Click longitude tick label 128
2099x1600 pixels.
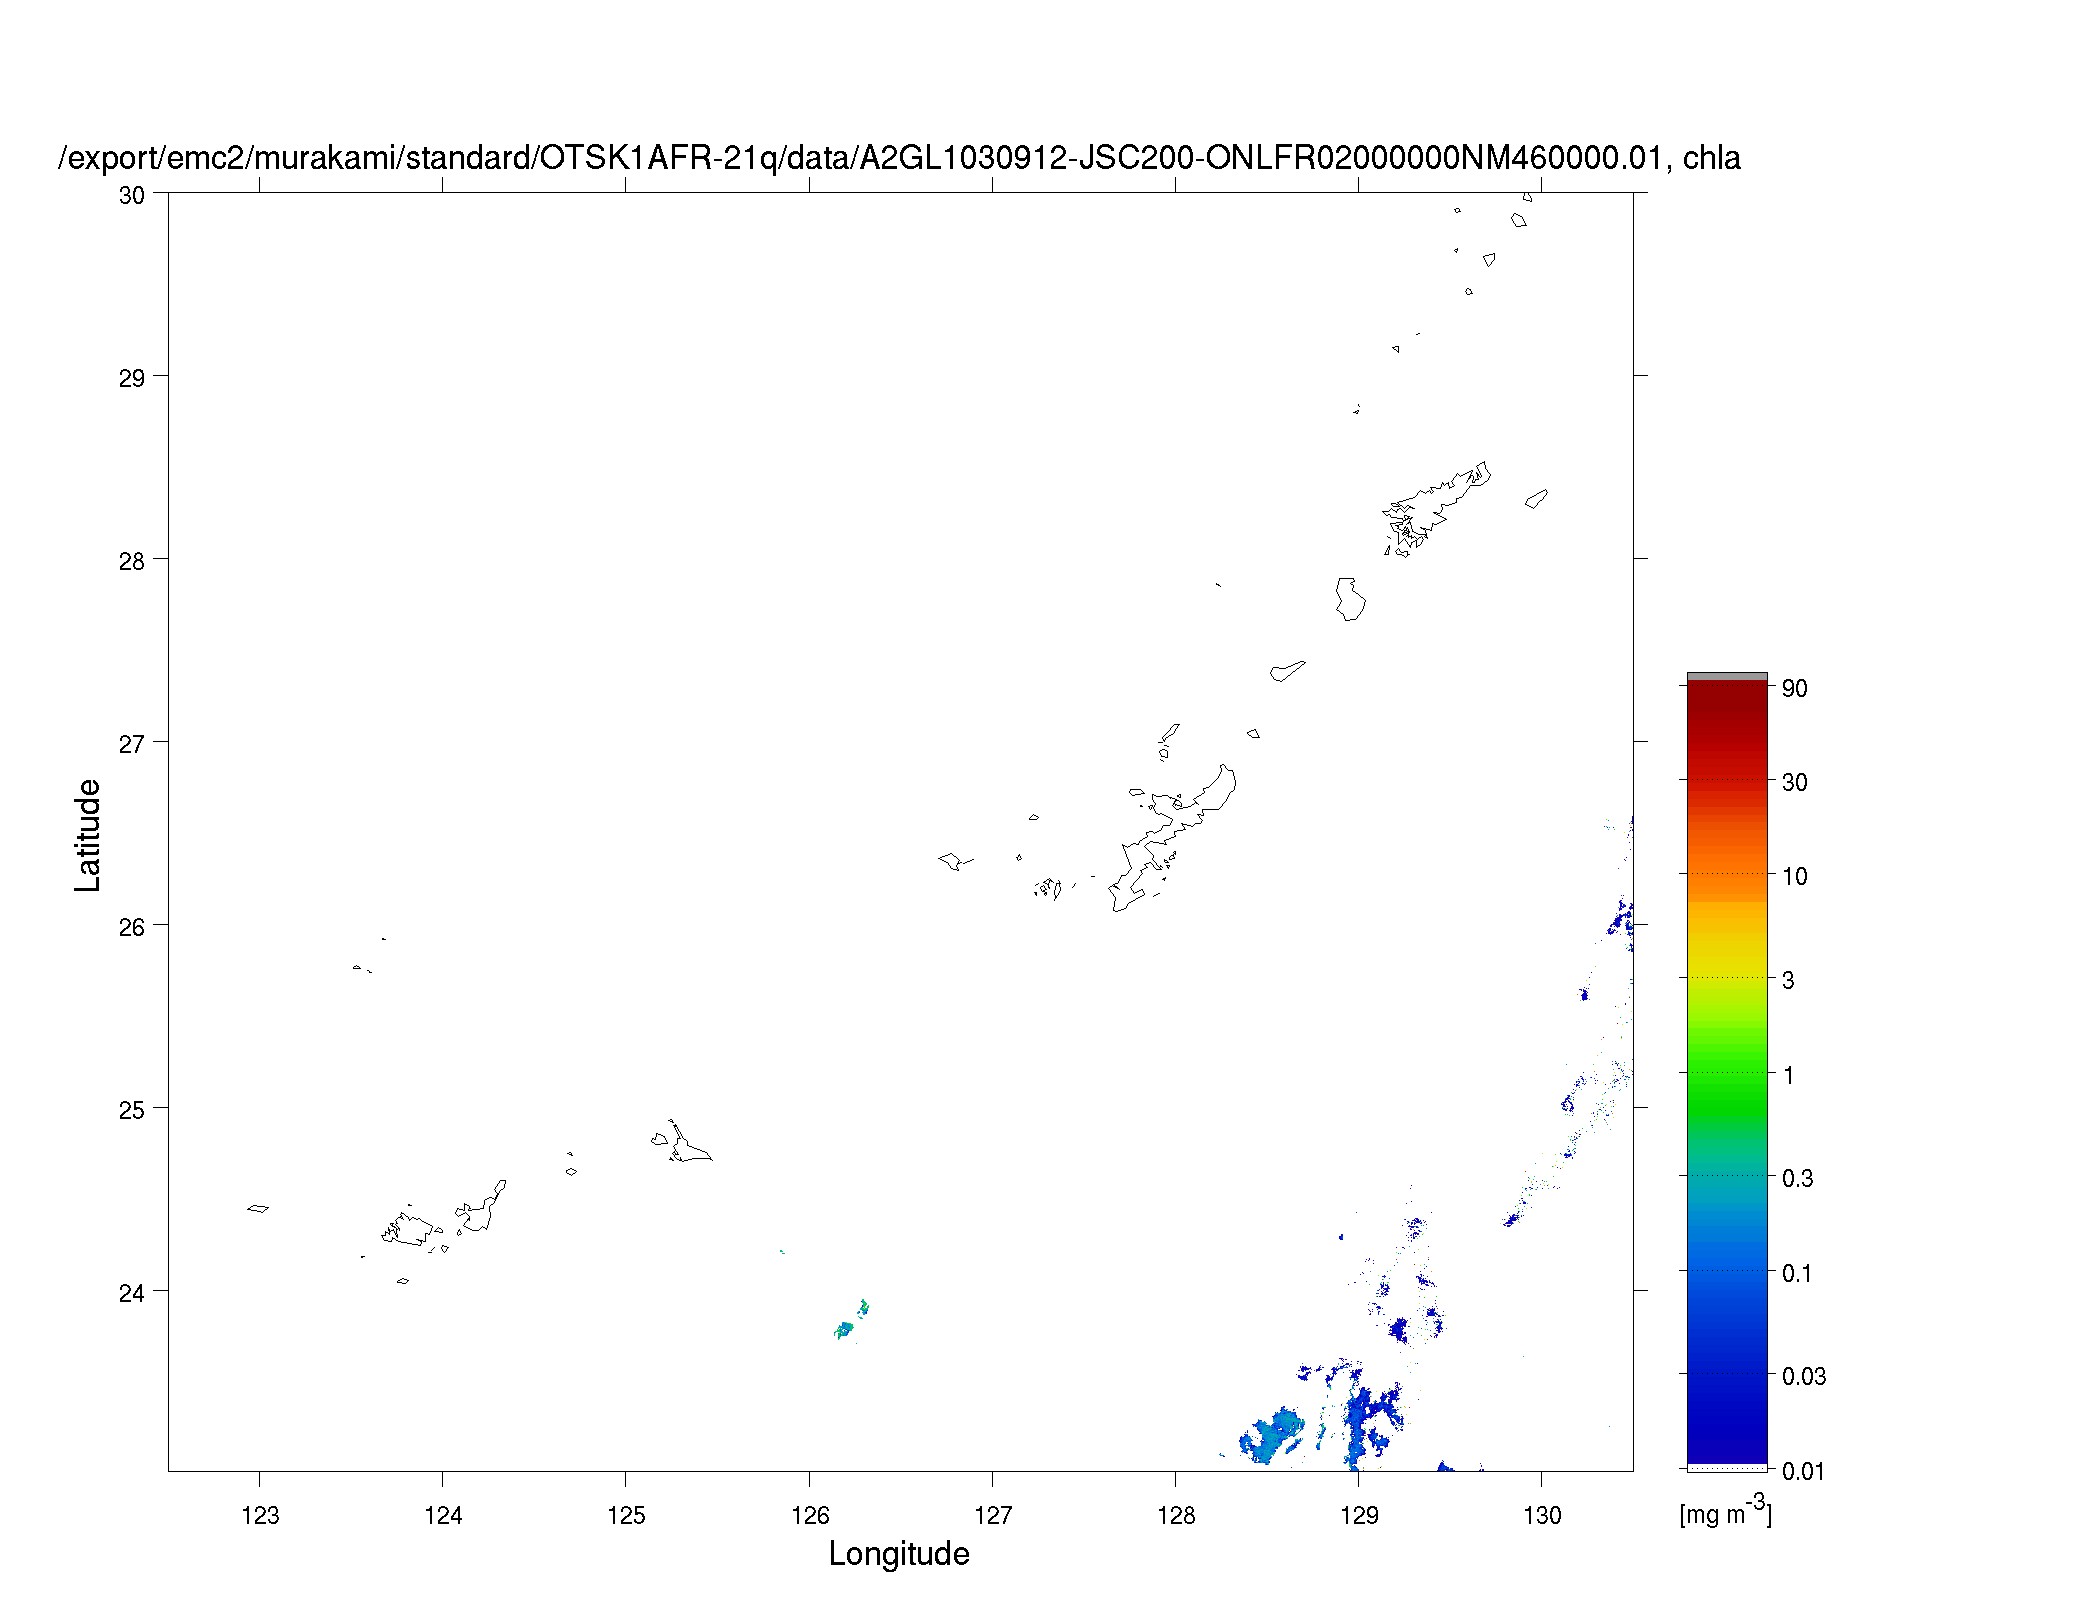[1176, 1516]
